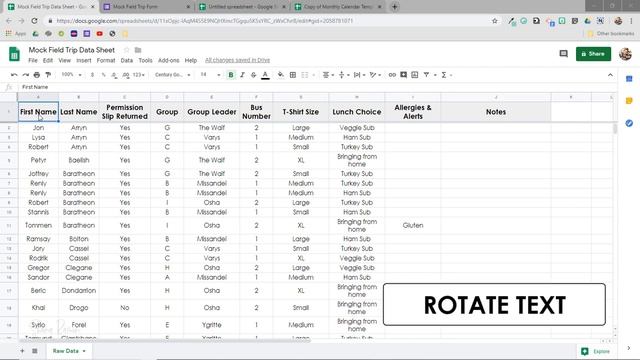Move document with the folder icon
Screen dimensions: 640x360
pos(138,50)
